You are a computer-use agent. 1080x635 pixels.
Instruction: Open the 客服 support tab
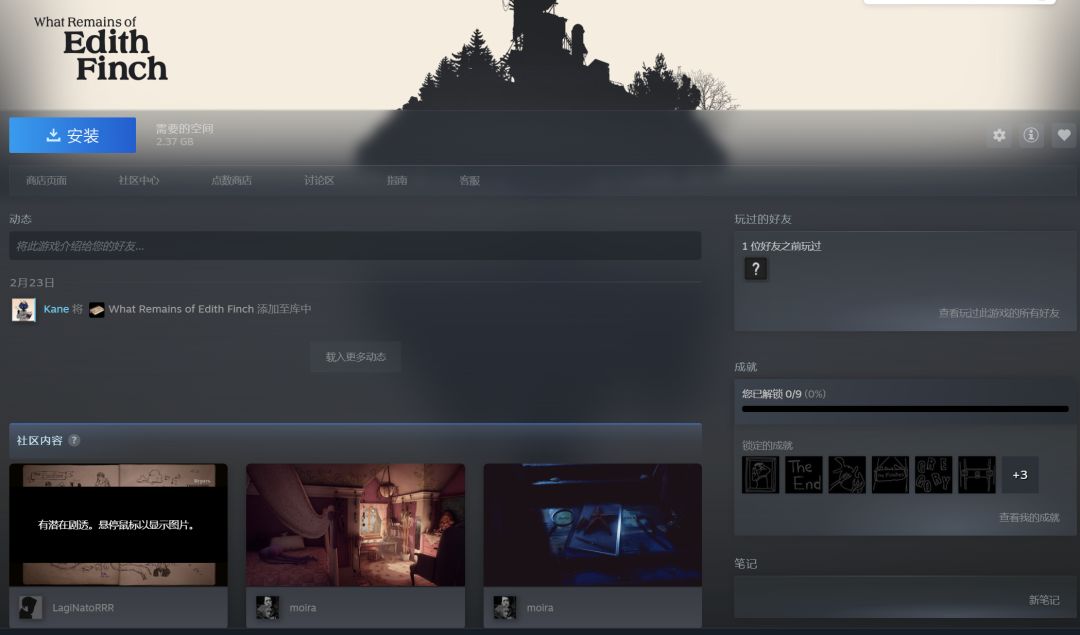(469, 180)
